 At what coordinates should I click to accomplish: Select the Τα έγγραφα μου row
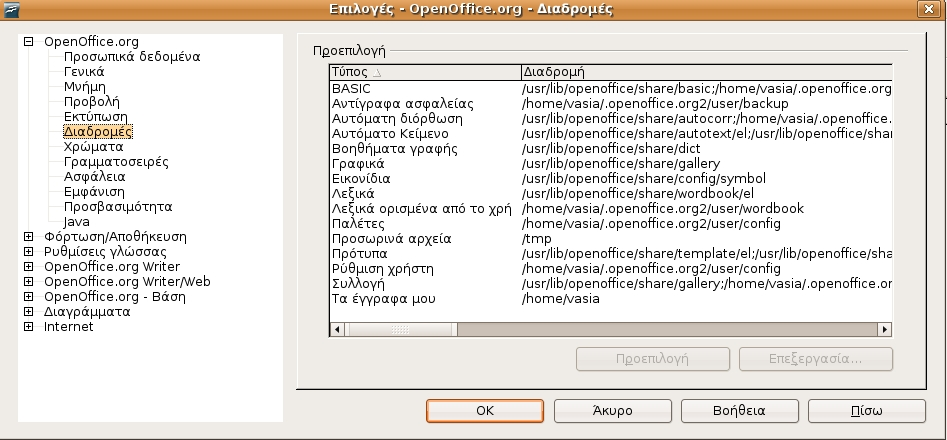click(611, 299)
